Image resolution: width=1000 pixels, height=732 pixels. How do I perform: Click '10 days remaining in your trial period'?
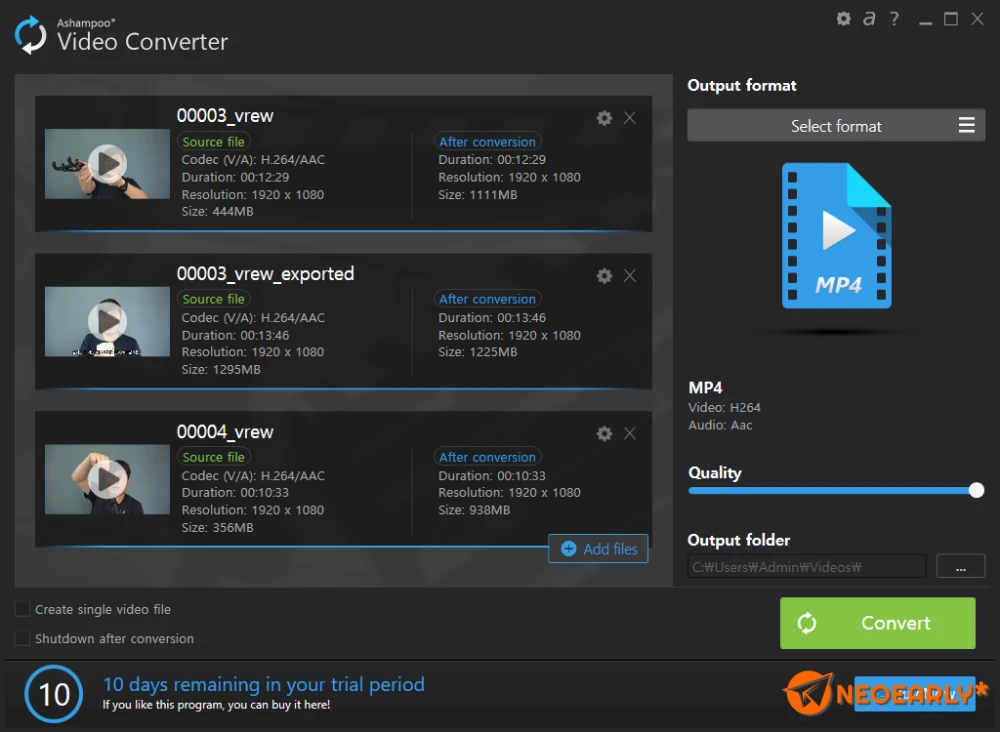click(263, 684)
